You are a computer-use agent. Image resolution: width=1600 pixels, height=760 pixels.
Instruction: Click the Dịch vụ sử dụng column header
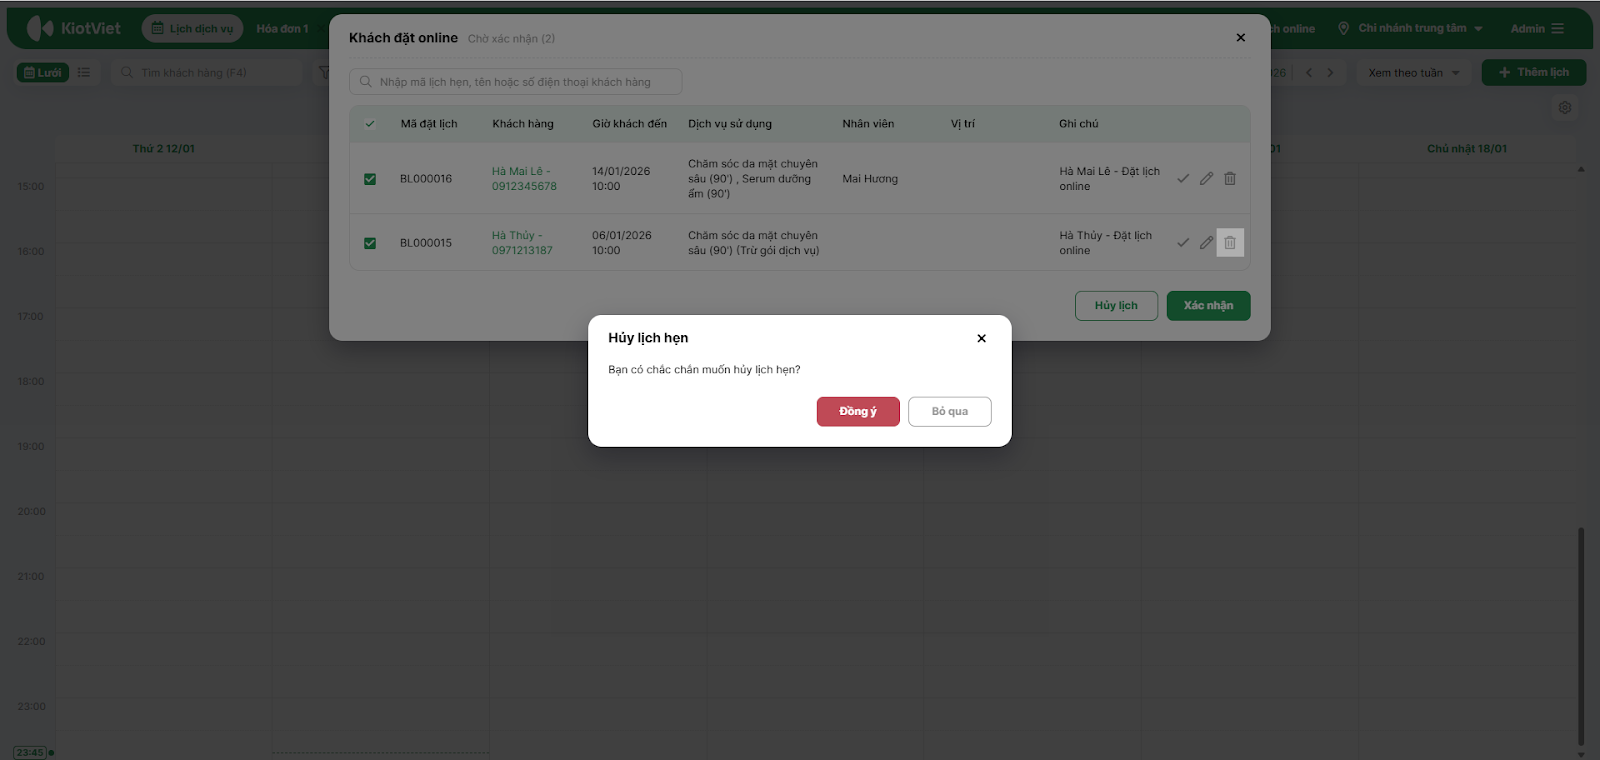coord(730,124)
